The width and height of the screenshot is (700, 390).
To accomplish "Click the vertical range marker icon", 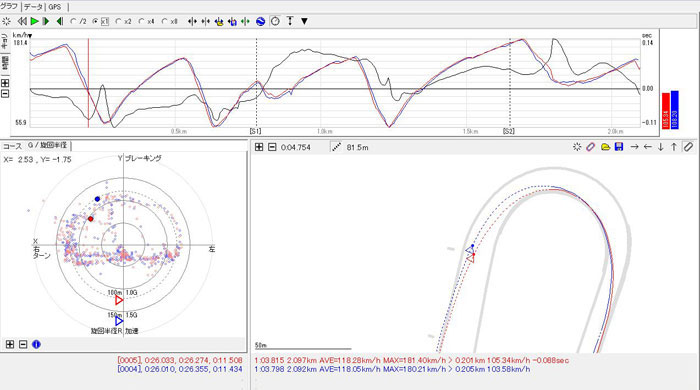I will tap(290, 21).
